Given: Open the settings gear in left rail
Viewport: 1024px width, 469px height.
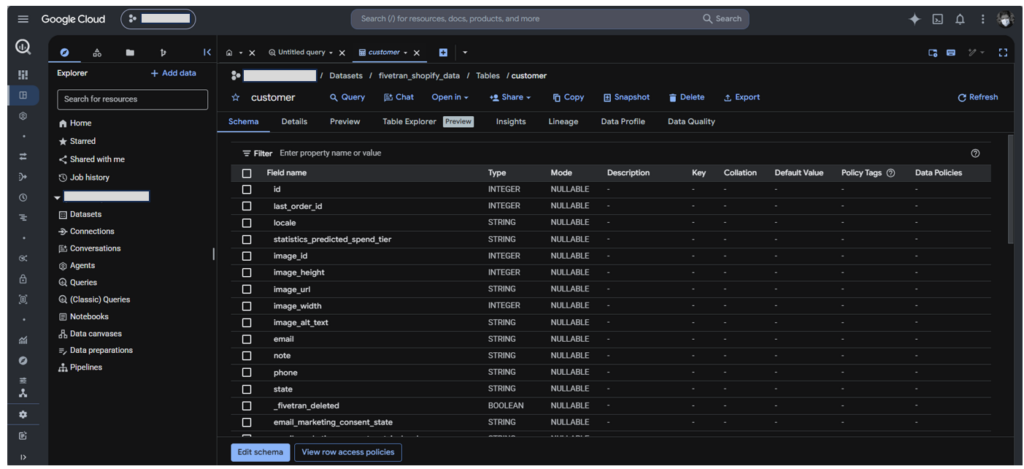Looking at the screenshot, I should point(23,415).
